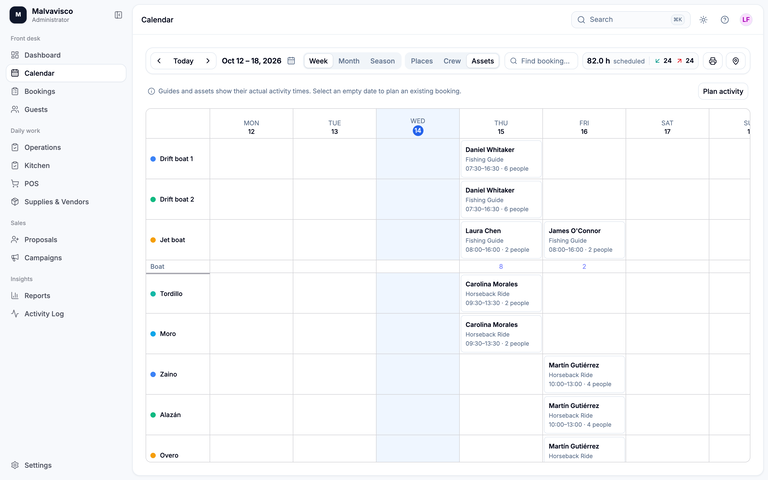Open the LF user avatar menu

coord(745,20)
